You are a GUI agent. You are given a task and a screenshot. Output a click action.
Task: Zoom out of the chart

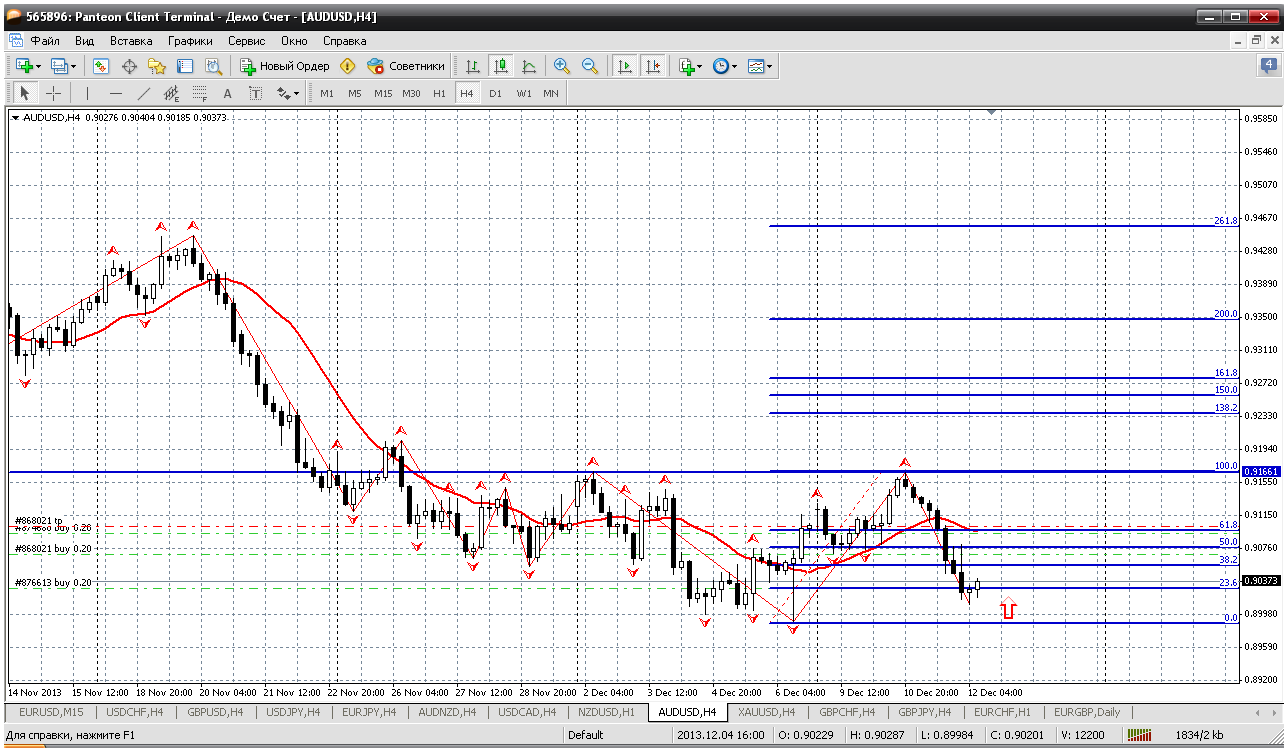tap(590, 66)
